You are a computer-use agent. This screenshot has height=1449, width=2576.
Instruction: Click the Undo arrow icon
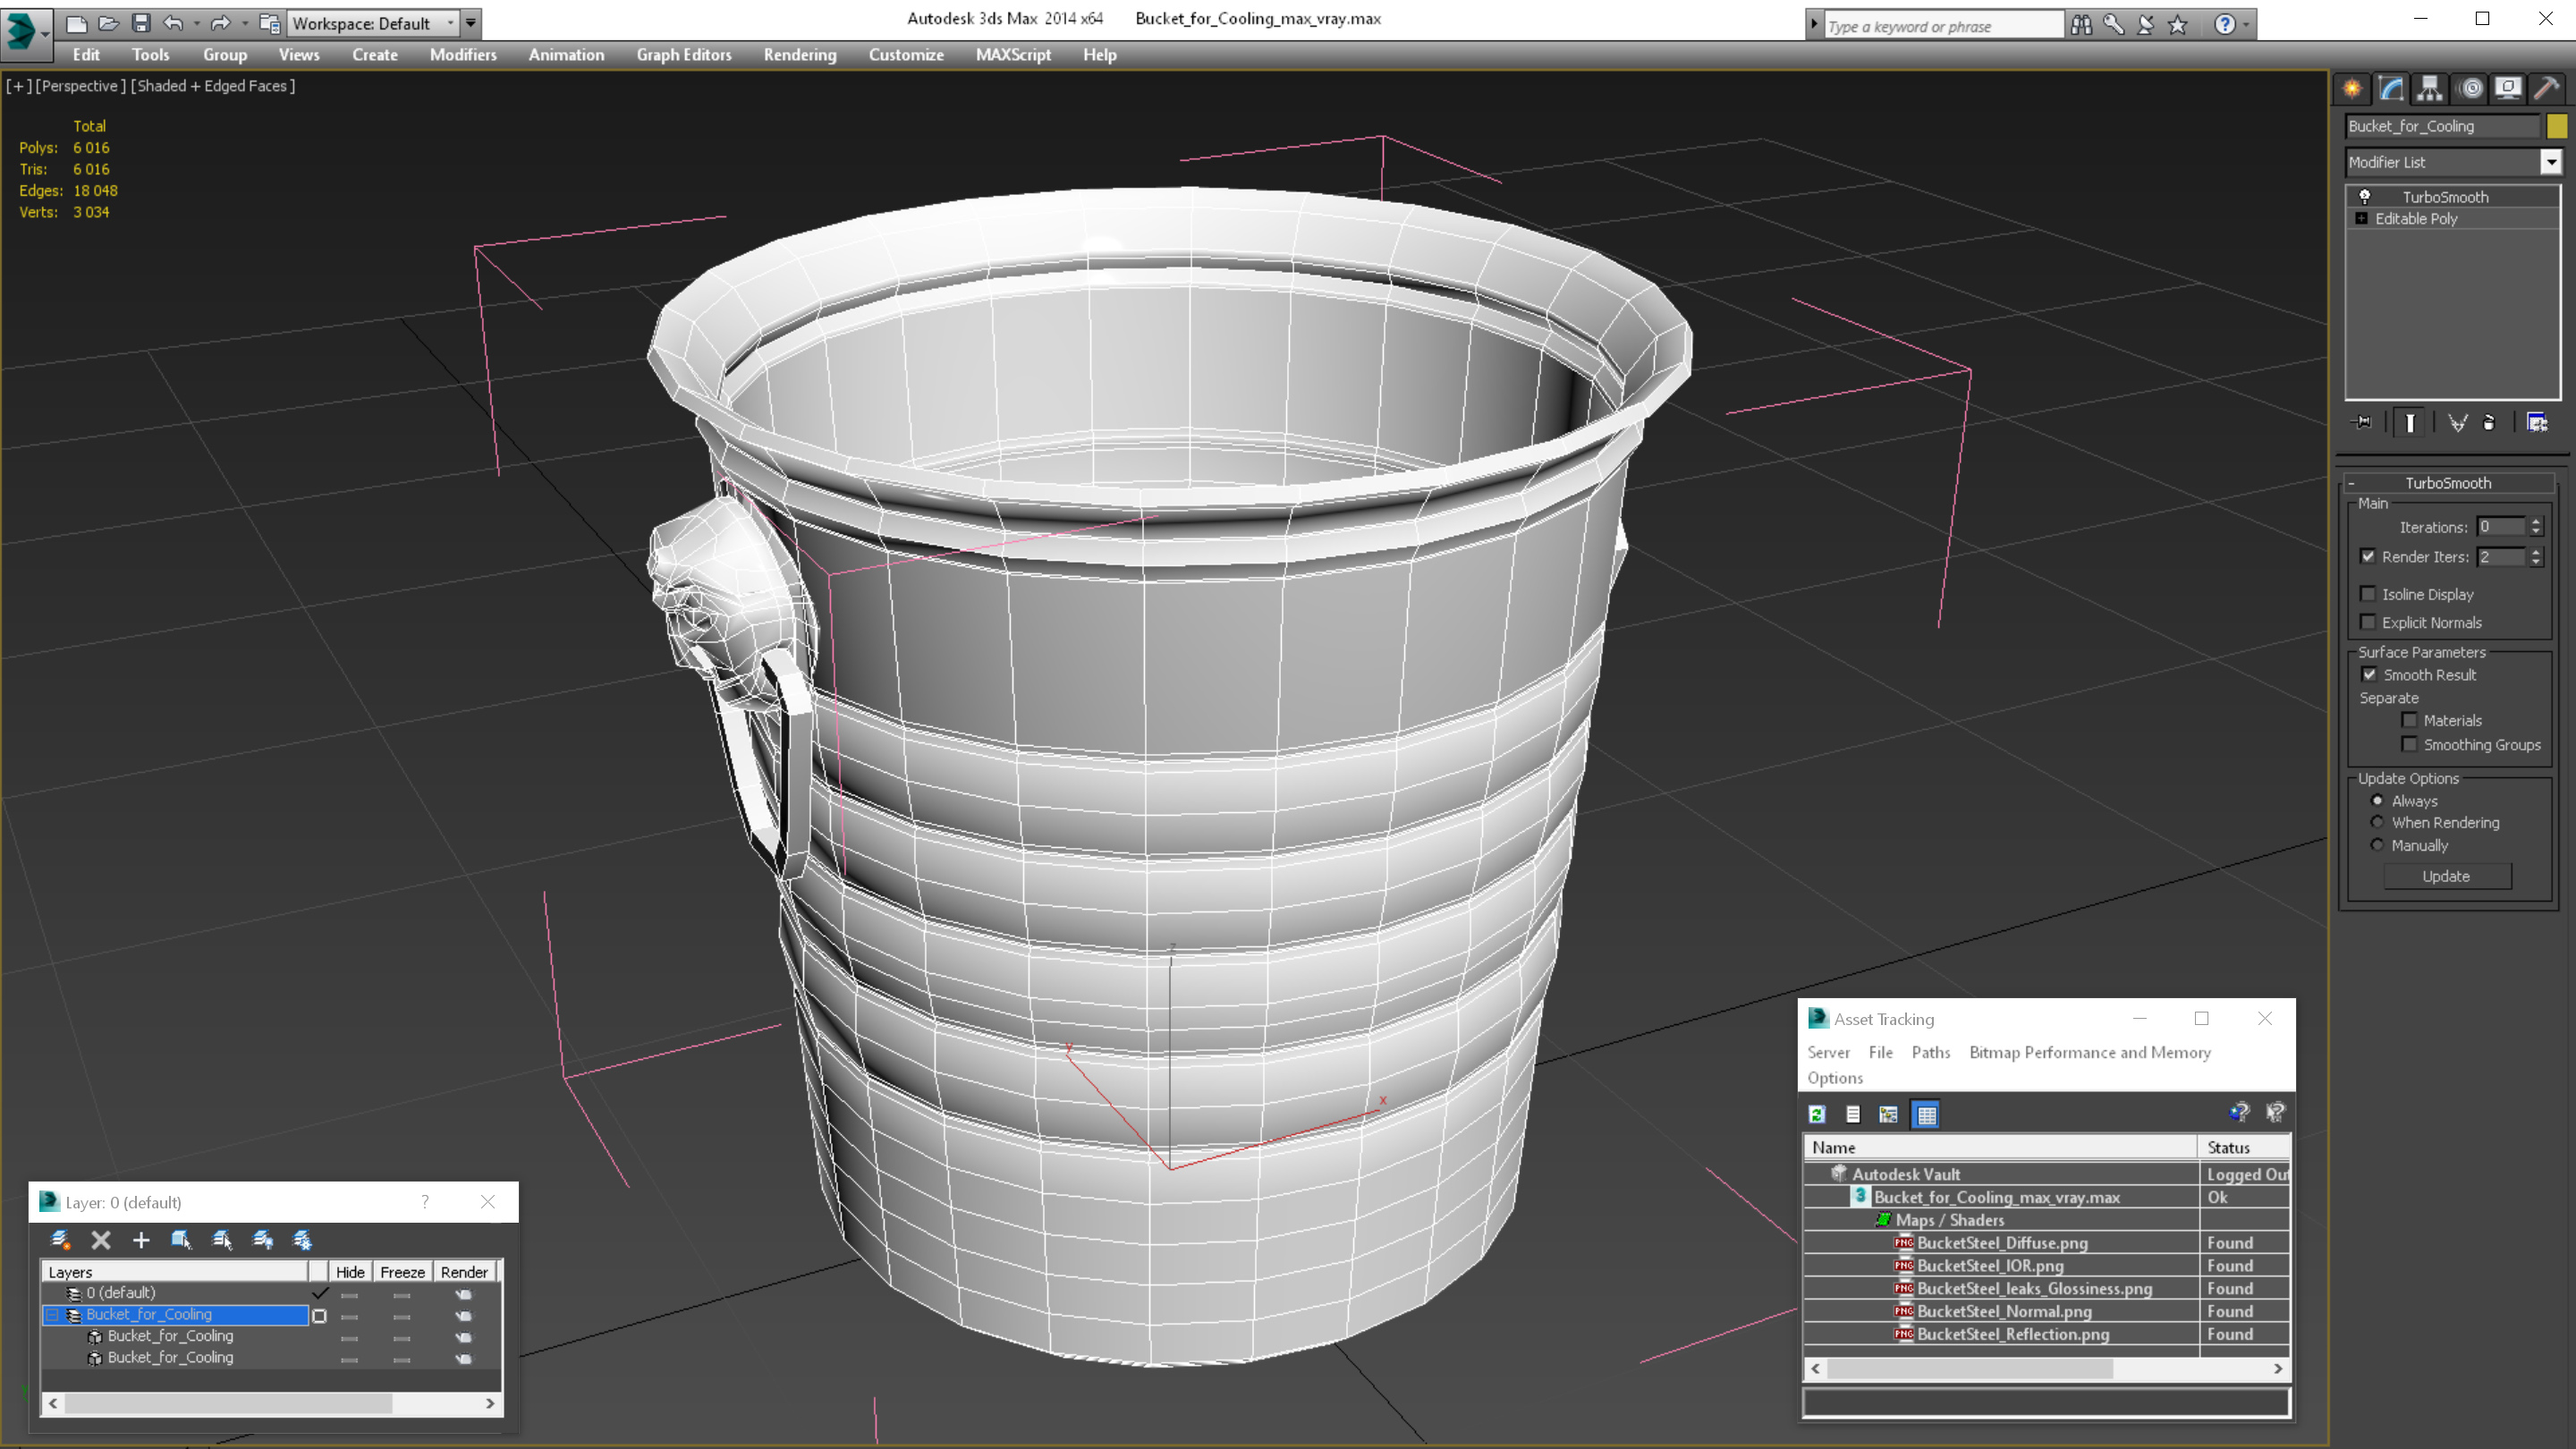click(x=173, y=23)
